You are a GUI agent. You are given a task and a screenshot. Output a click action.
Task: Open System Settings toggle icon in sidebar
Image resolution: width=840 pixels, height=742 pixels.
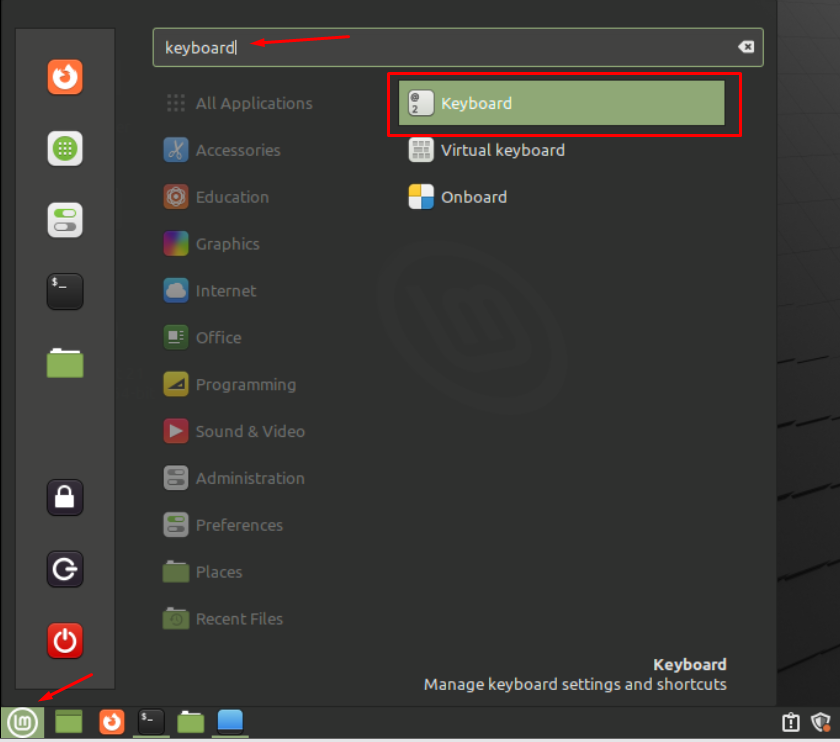(x=65, y=220)
